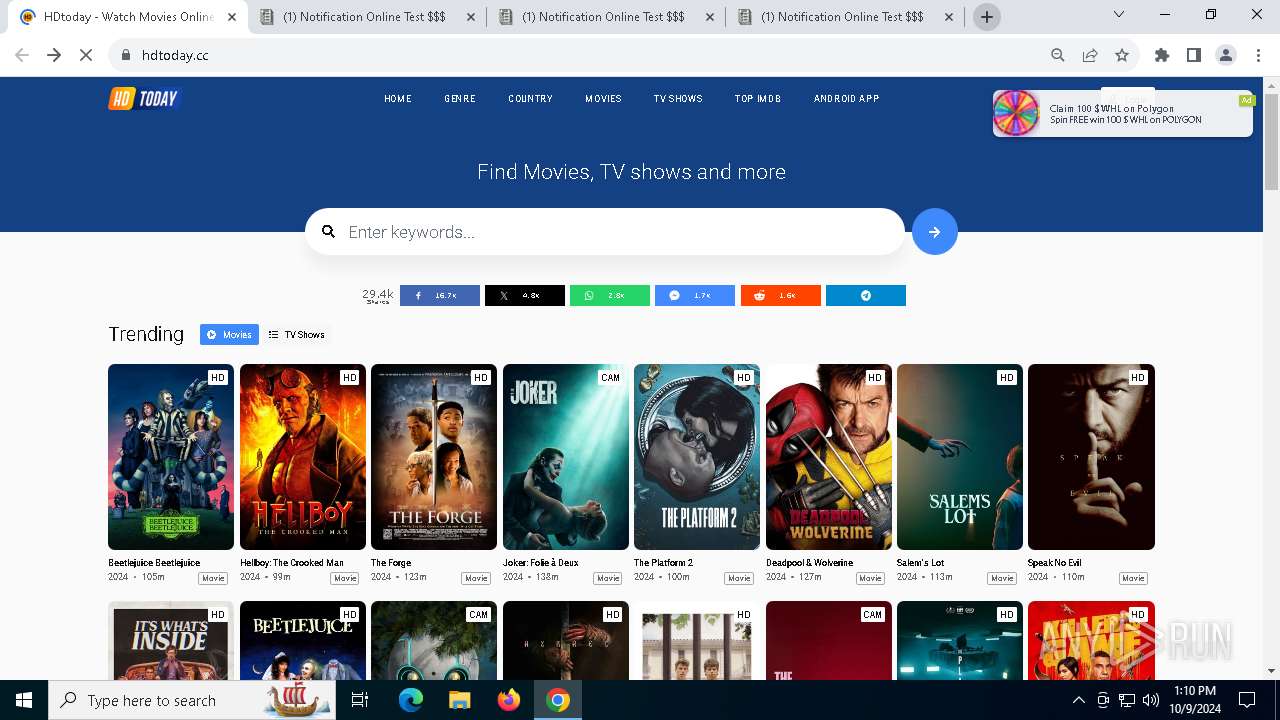Open Salem's Lot title link
Screen dimensions: 1280x720
point(920,563)
